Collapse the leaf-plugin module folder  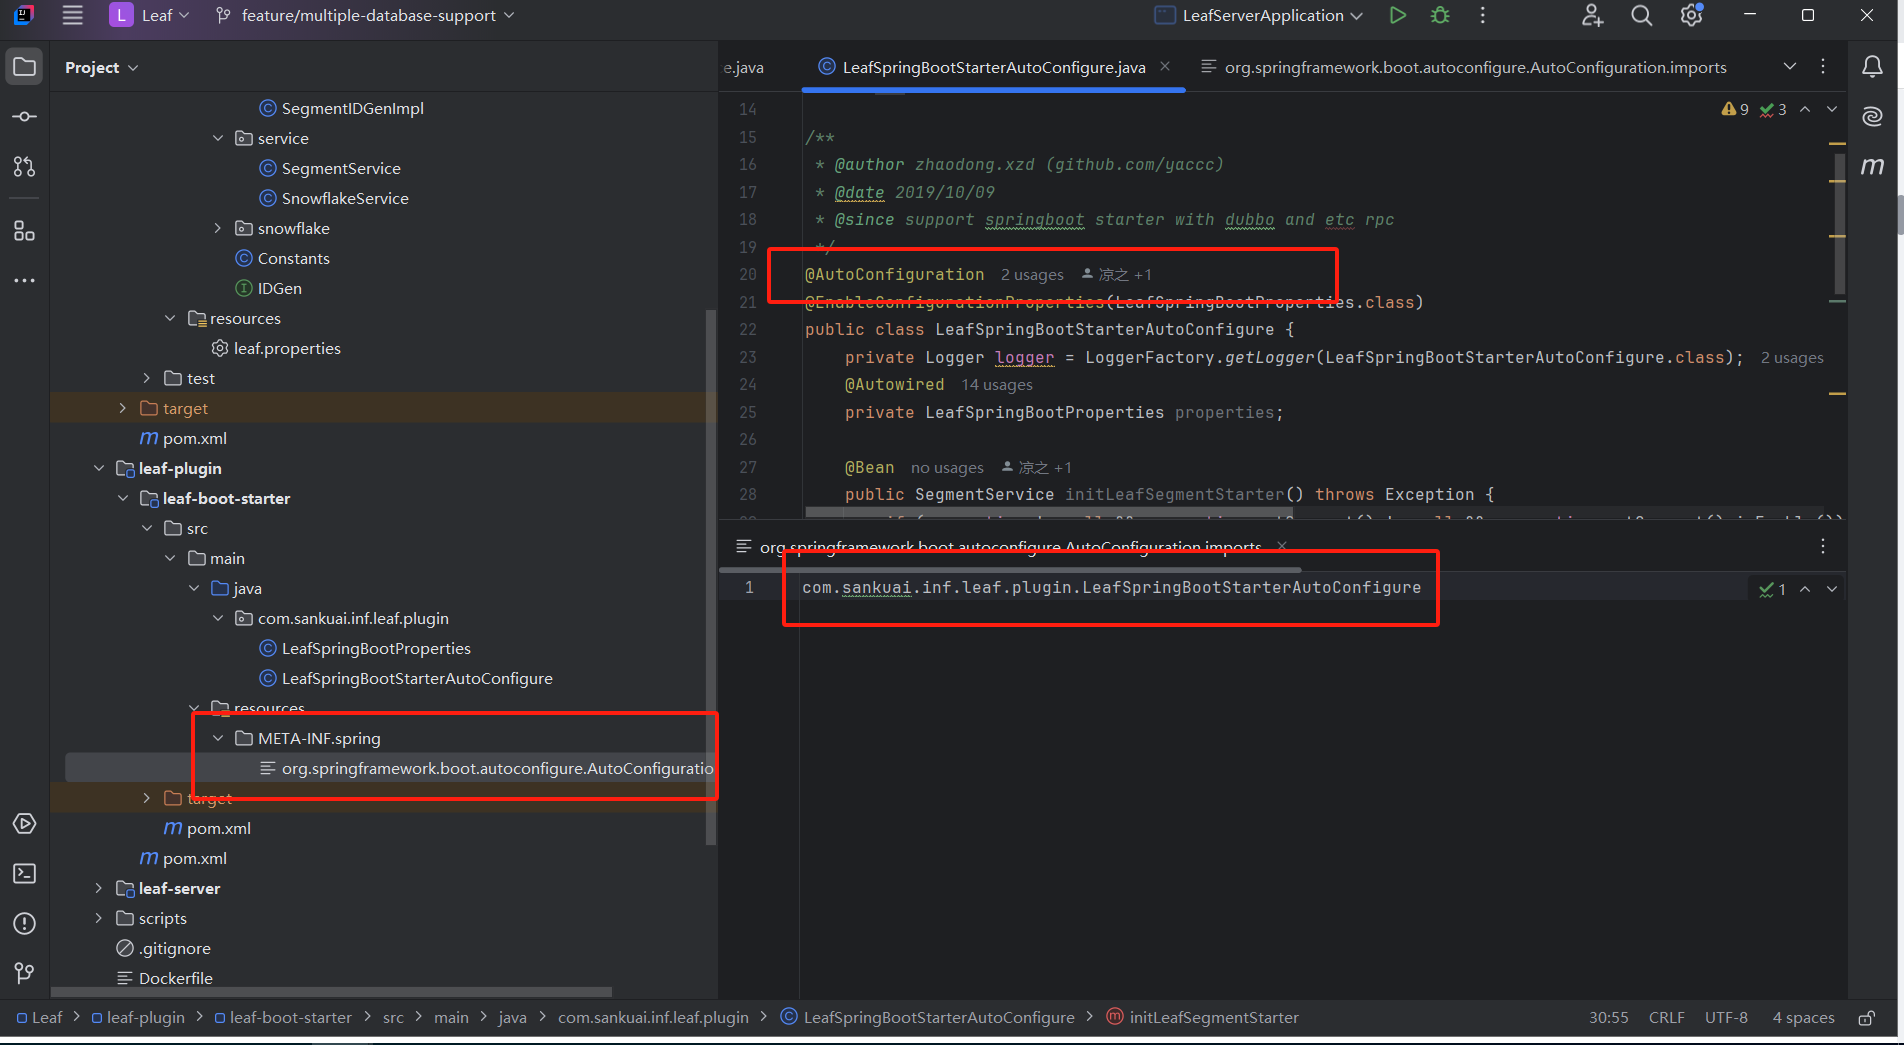tap(99, 468)
